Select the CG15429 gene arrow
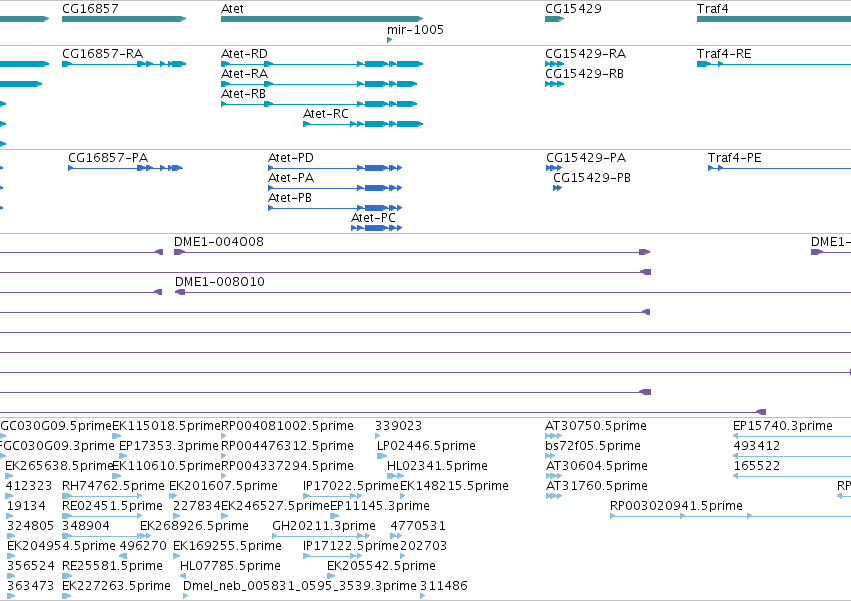Image resolution: width=851 pixels, height=601 pixels. click(x=554, y=19)
